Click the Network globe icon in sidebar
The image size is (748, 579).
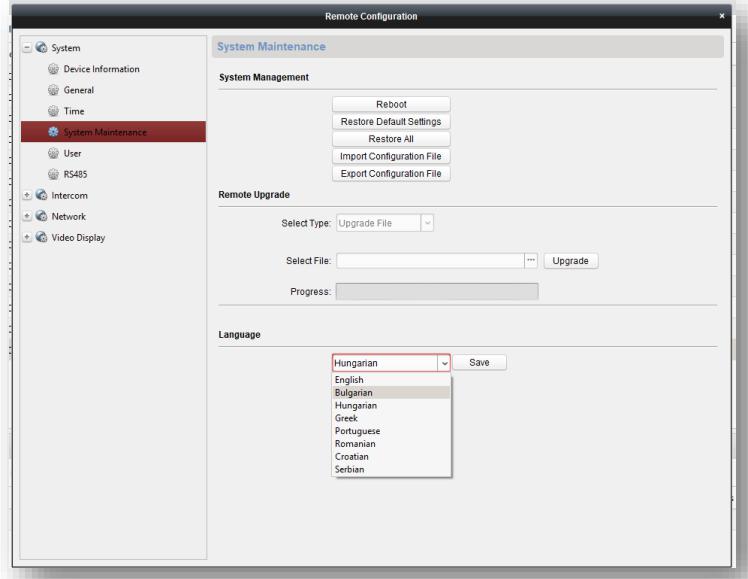[x=43, y=217]
